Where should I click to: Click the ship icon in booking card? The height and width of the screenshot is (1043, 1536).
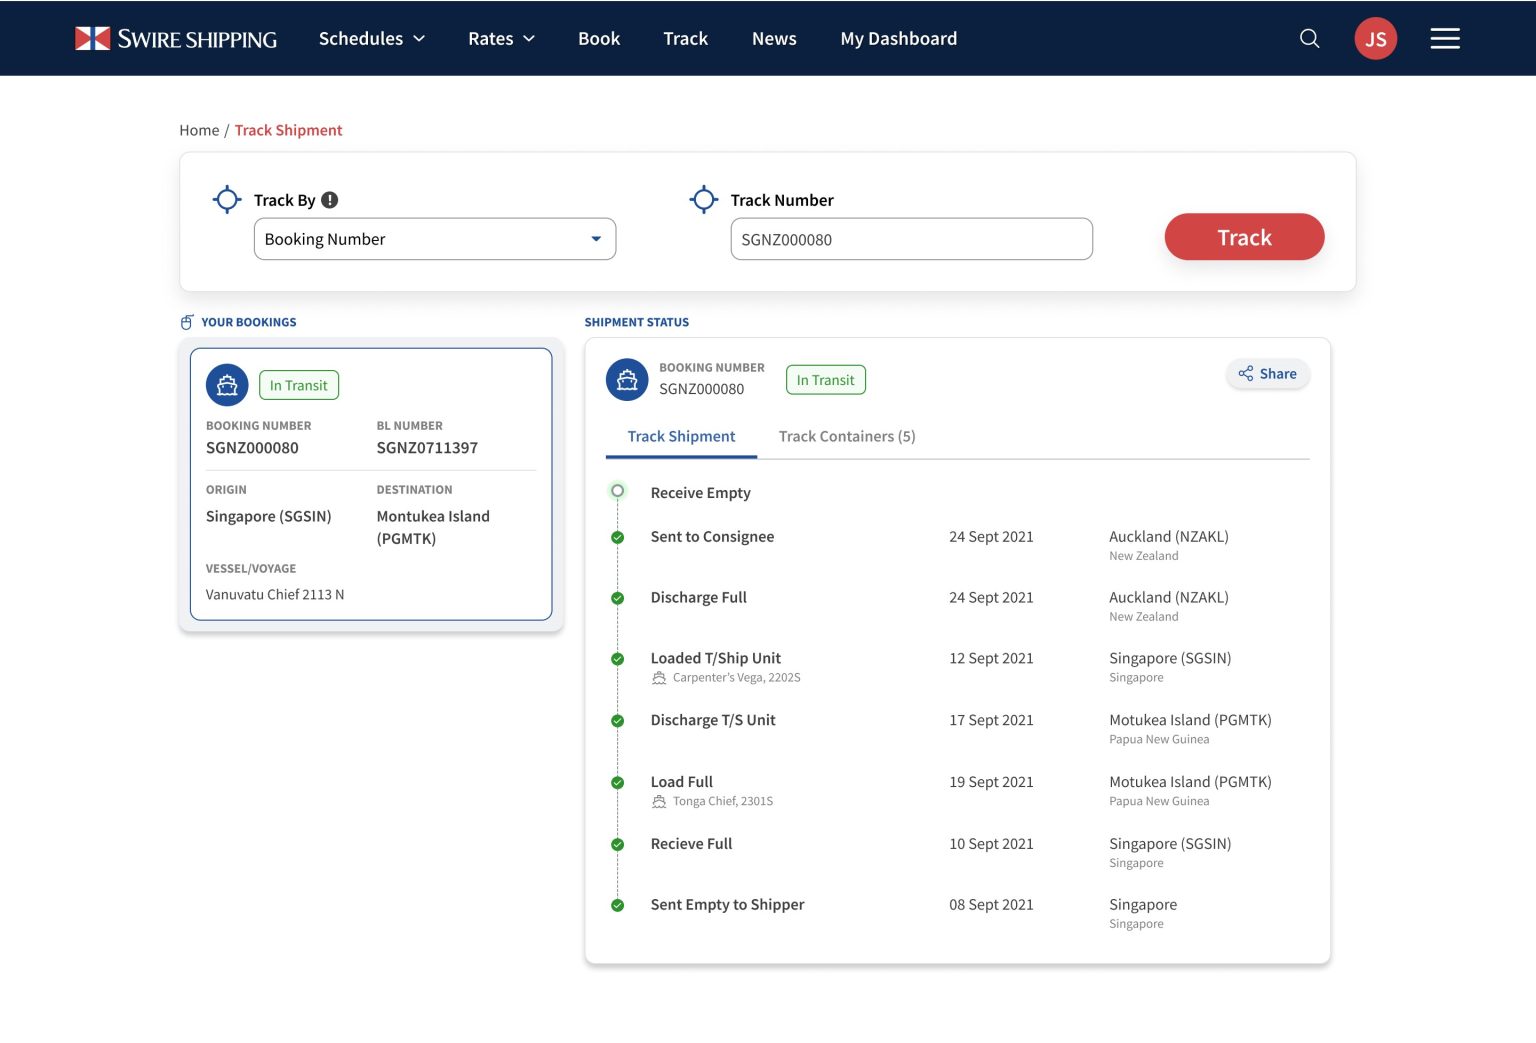pyautogui.click(x=227, y=385)
